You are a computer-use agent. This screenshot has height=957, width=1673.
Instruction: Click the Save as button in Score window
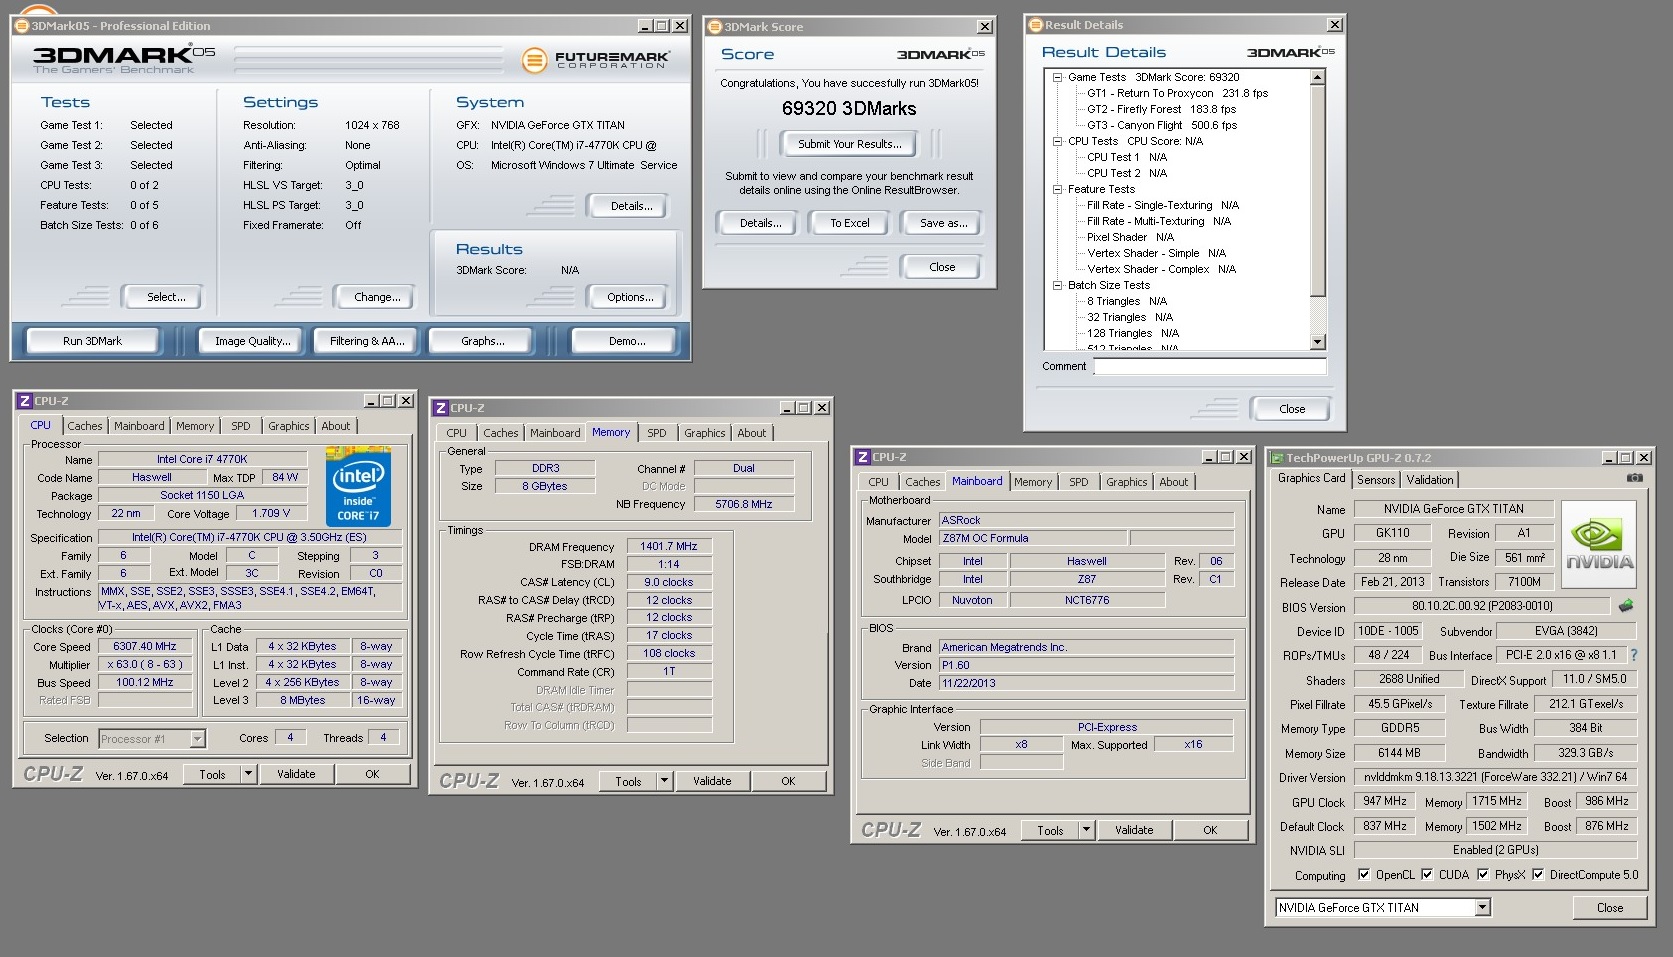click(944, 223)
